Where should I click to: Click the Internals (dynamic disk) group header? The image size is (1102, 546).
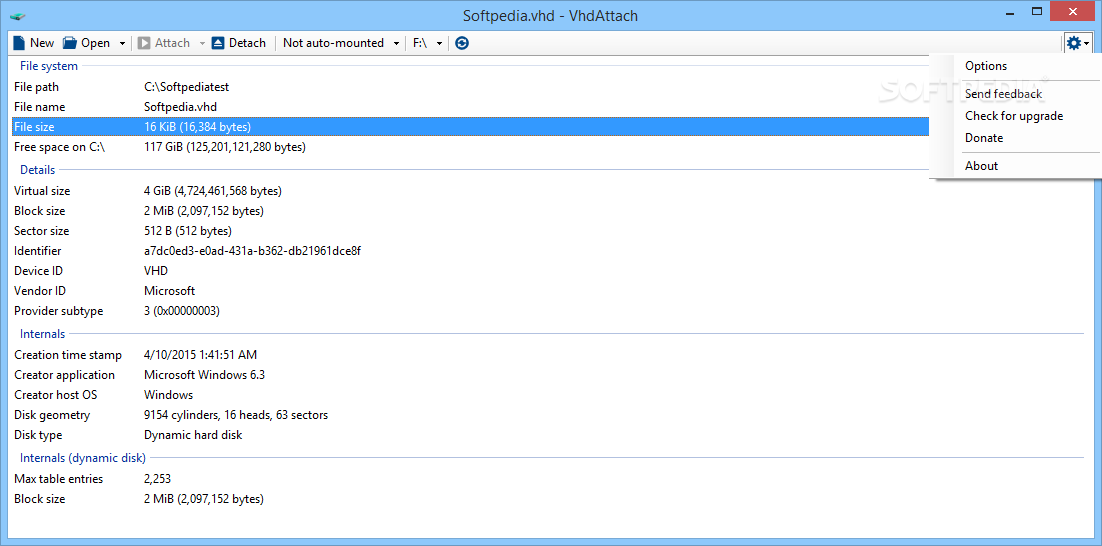pos(83,458)
